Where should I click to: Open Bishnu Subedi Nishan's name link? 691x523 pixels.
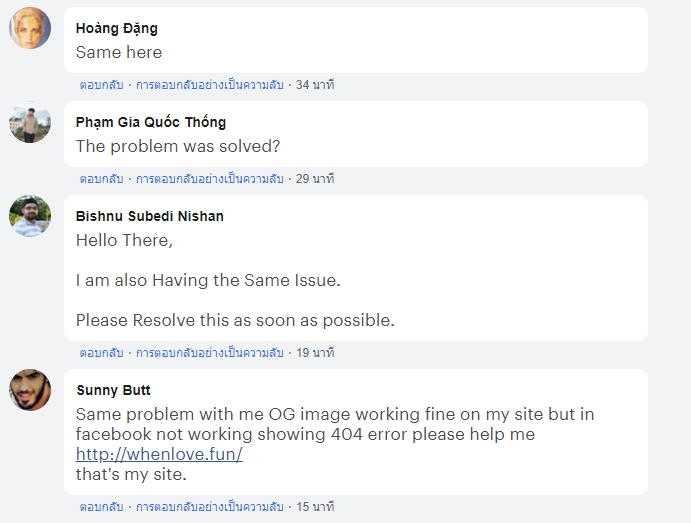point(150,216)
